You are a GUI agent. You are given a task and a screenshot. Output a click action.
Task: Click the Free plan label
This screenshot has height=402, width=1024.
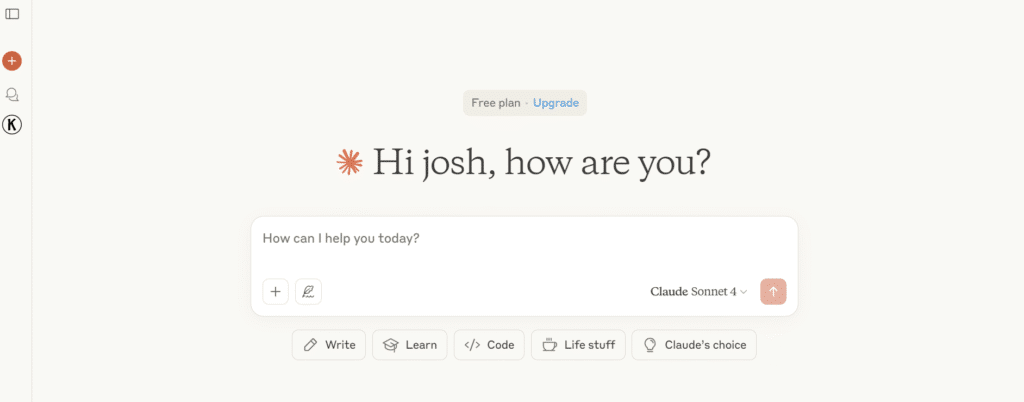(496, 102)
